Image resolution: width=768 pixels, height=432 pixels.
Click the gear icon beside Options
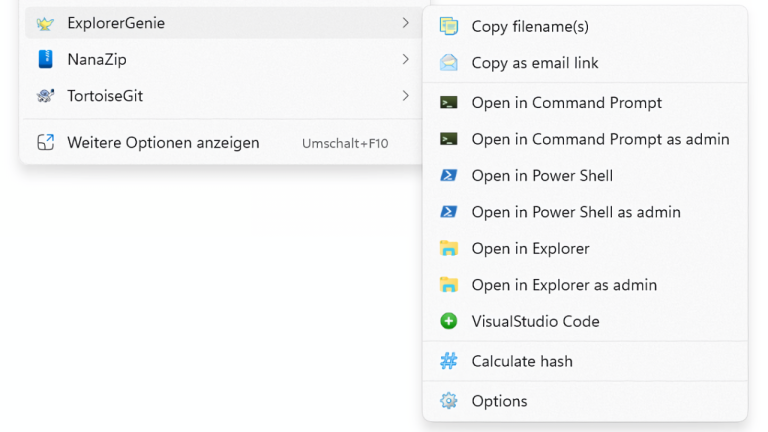[449, 401]
